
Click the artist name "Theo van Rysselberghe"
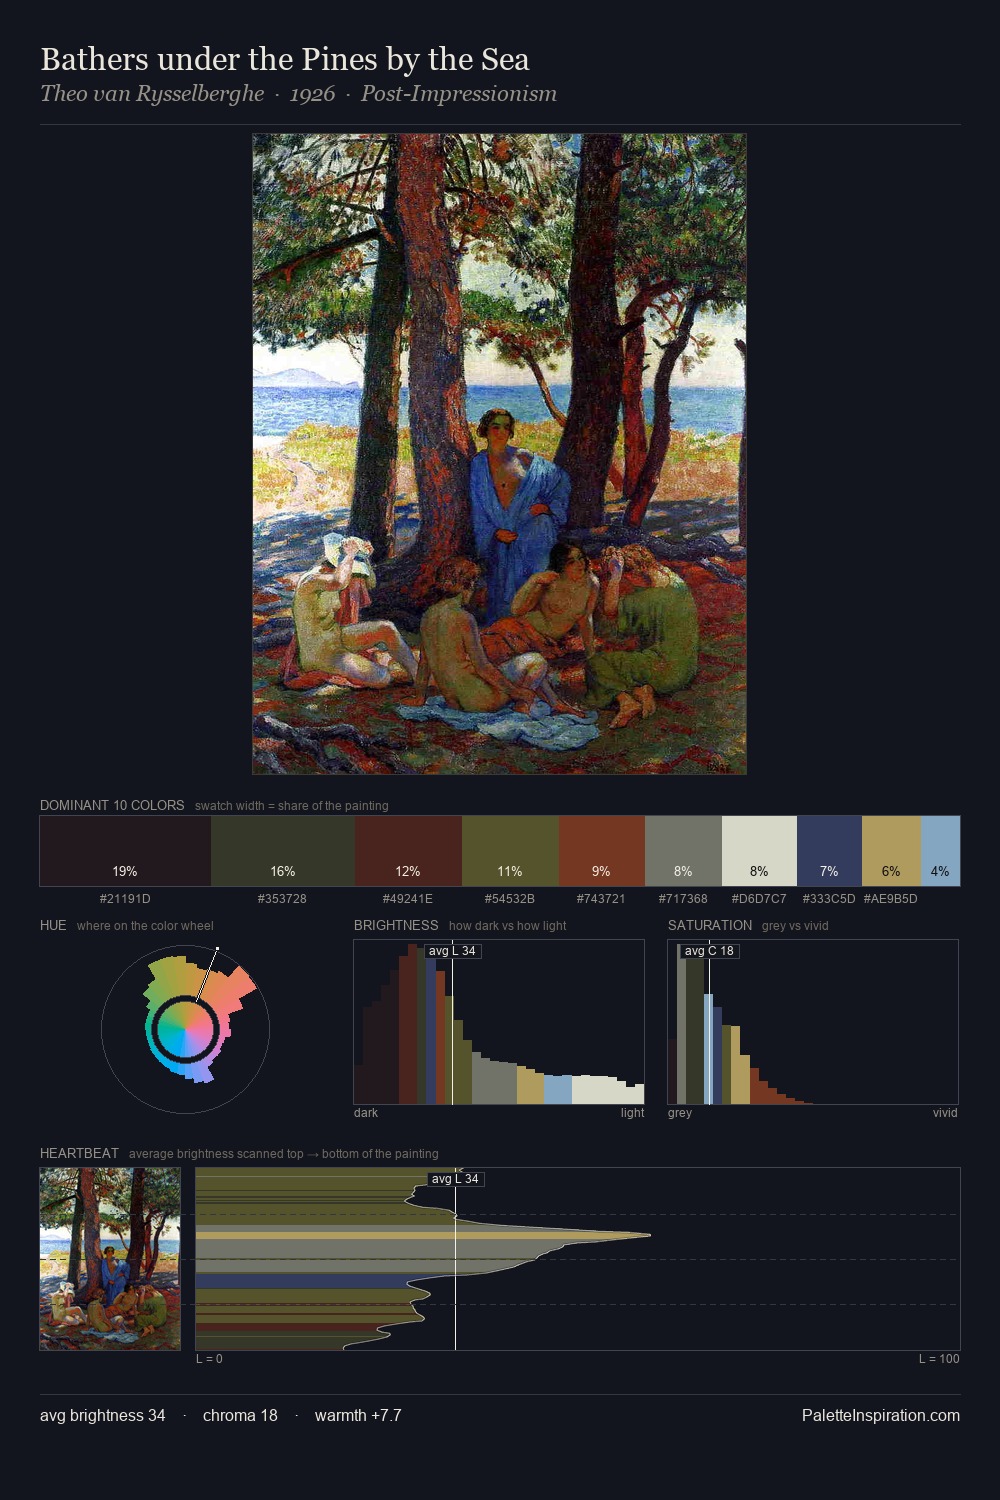pyautogui.click(x=152, y=94)
